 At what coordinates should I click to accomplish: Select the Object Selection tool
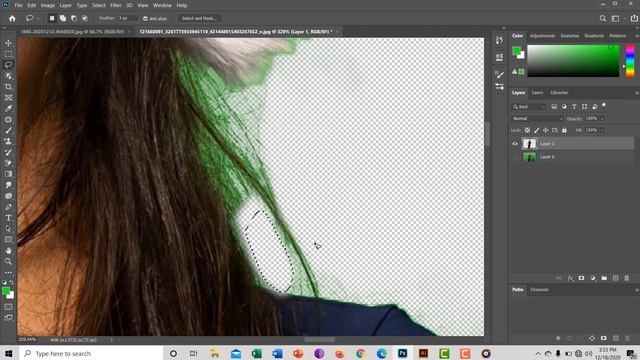click(8, 76)
